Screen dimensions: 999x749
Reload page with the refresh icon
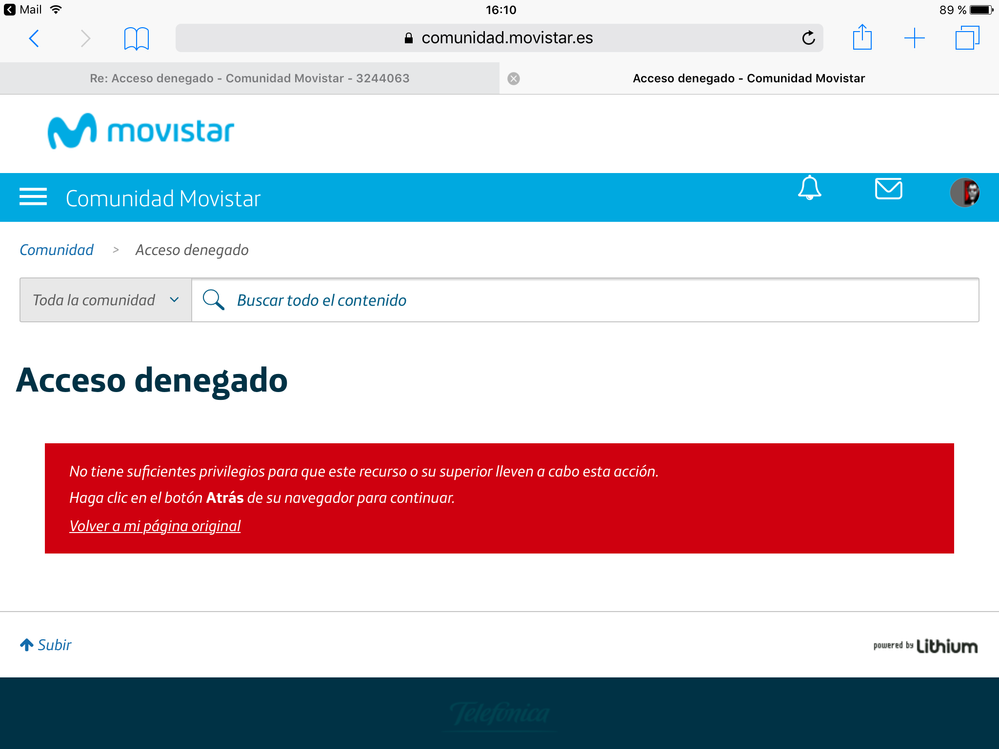pyautogui.click(x=808, y=39)
